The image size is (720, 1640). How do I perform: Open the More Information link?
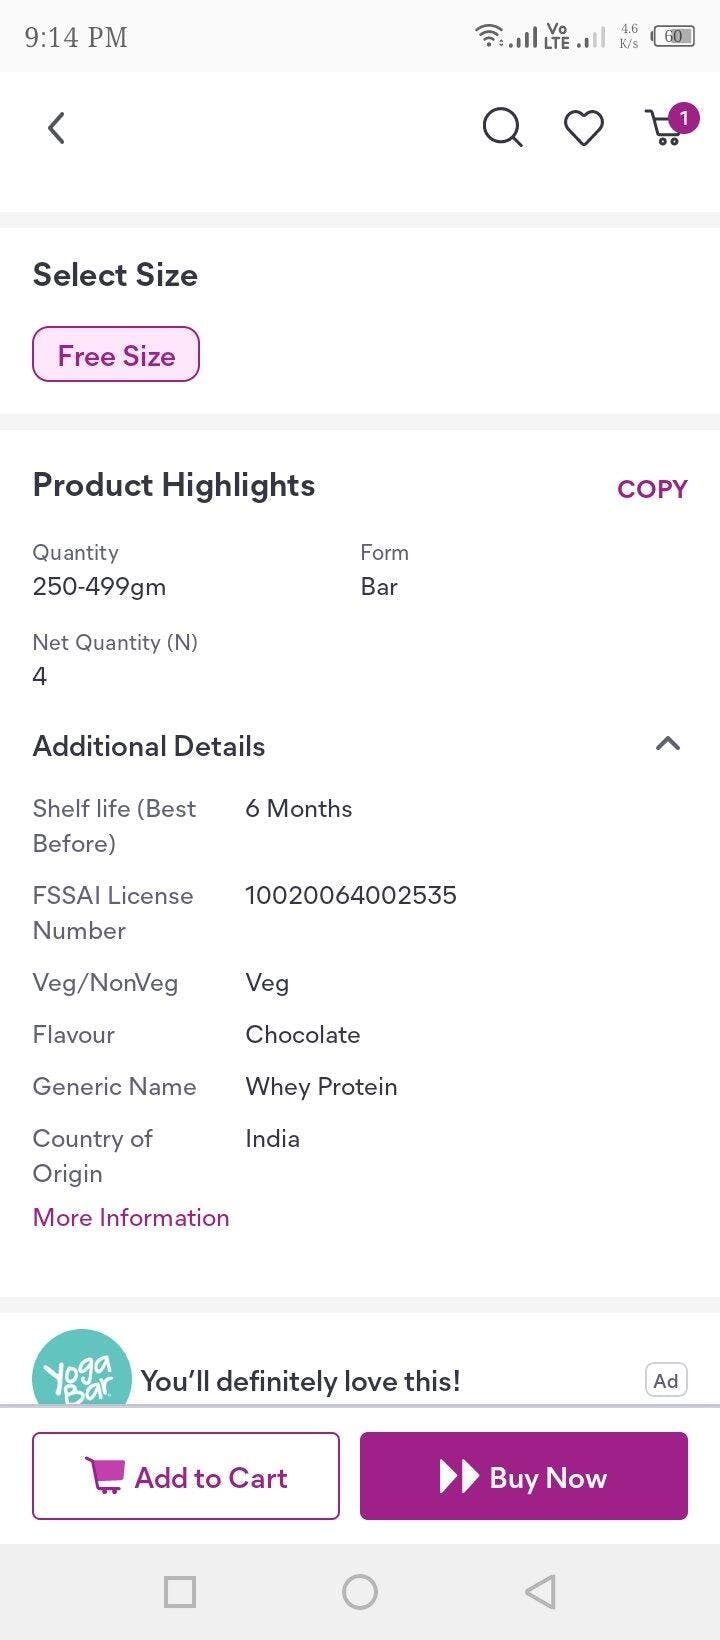point(131,1217)
